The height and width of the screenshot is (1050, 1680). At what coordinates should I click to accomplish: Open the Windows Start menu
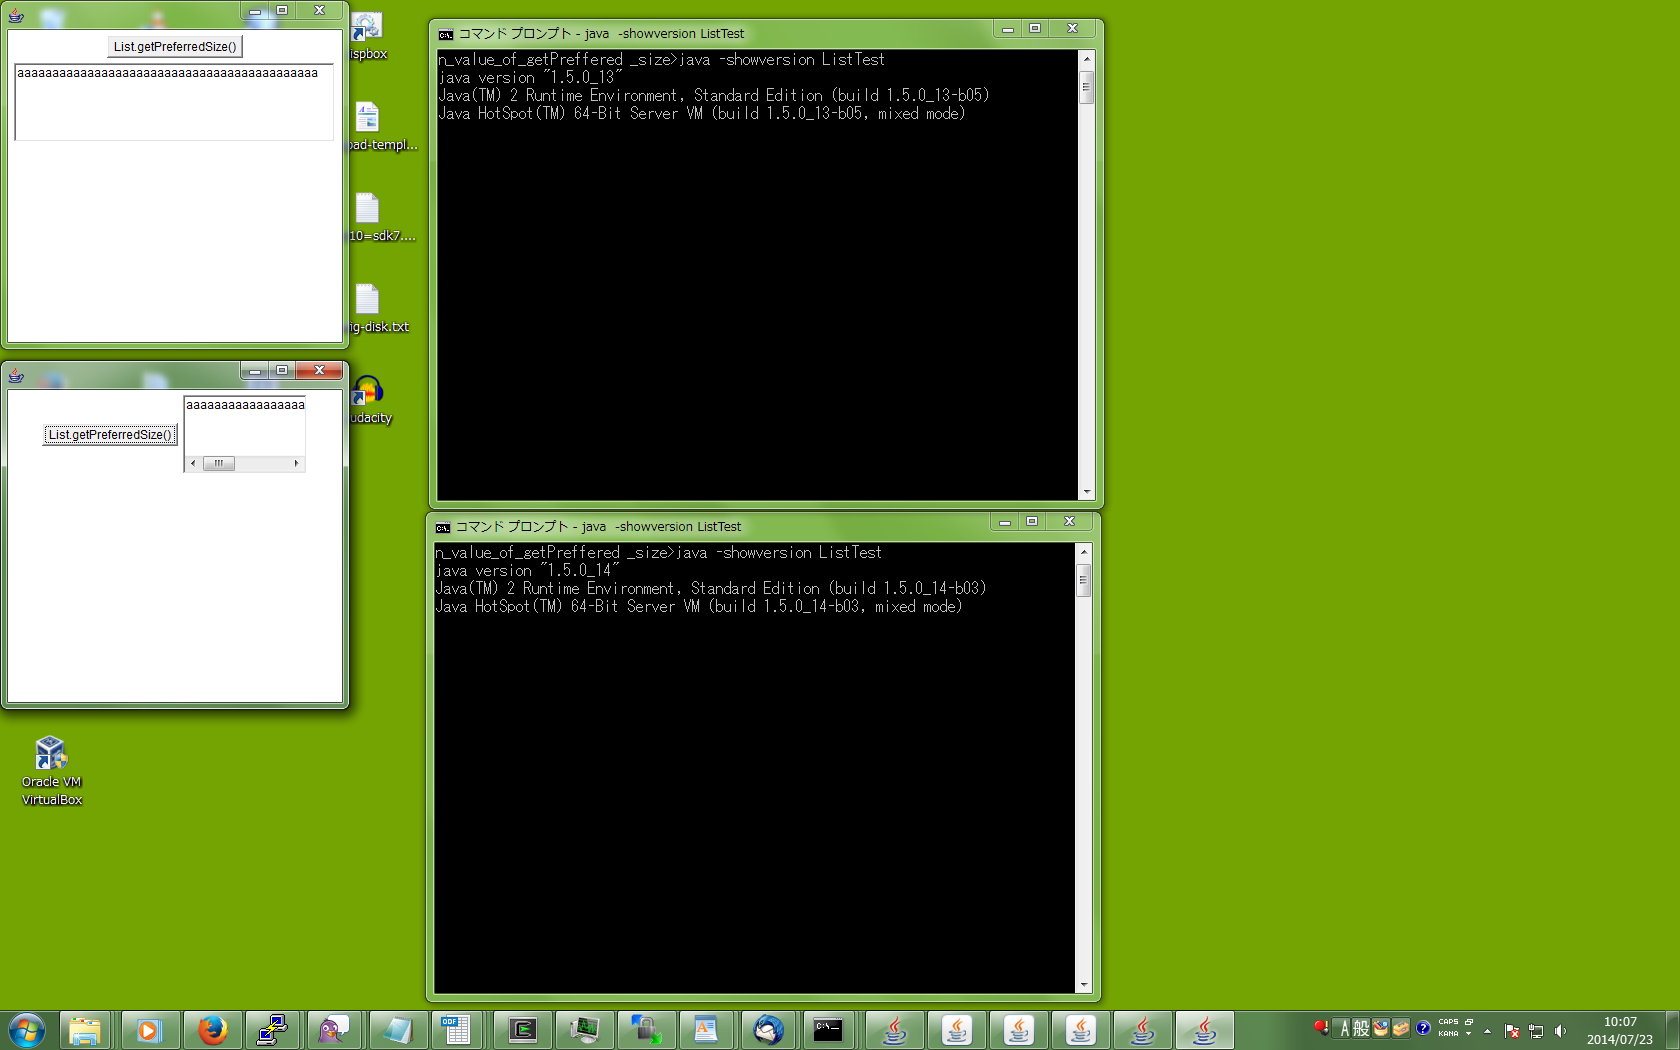click(27, 1029)
